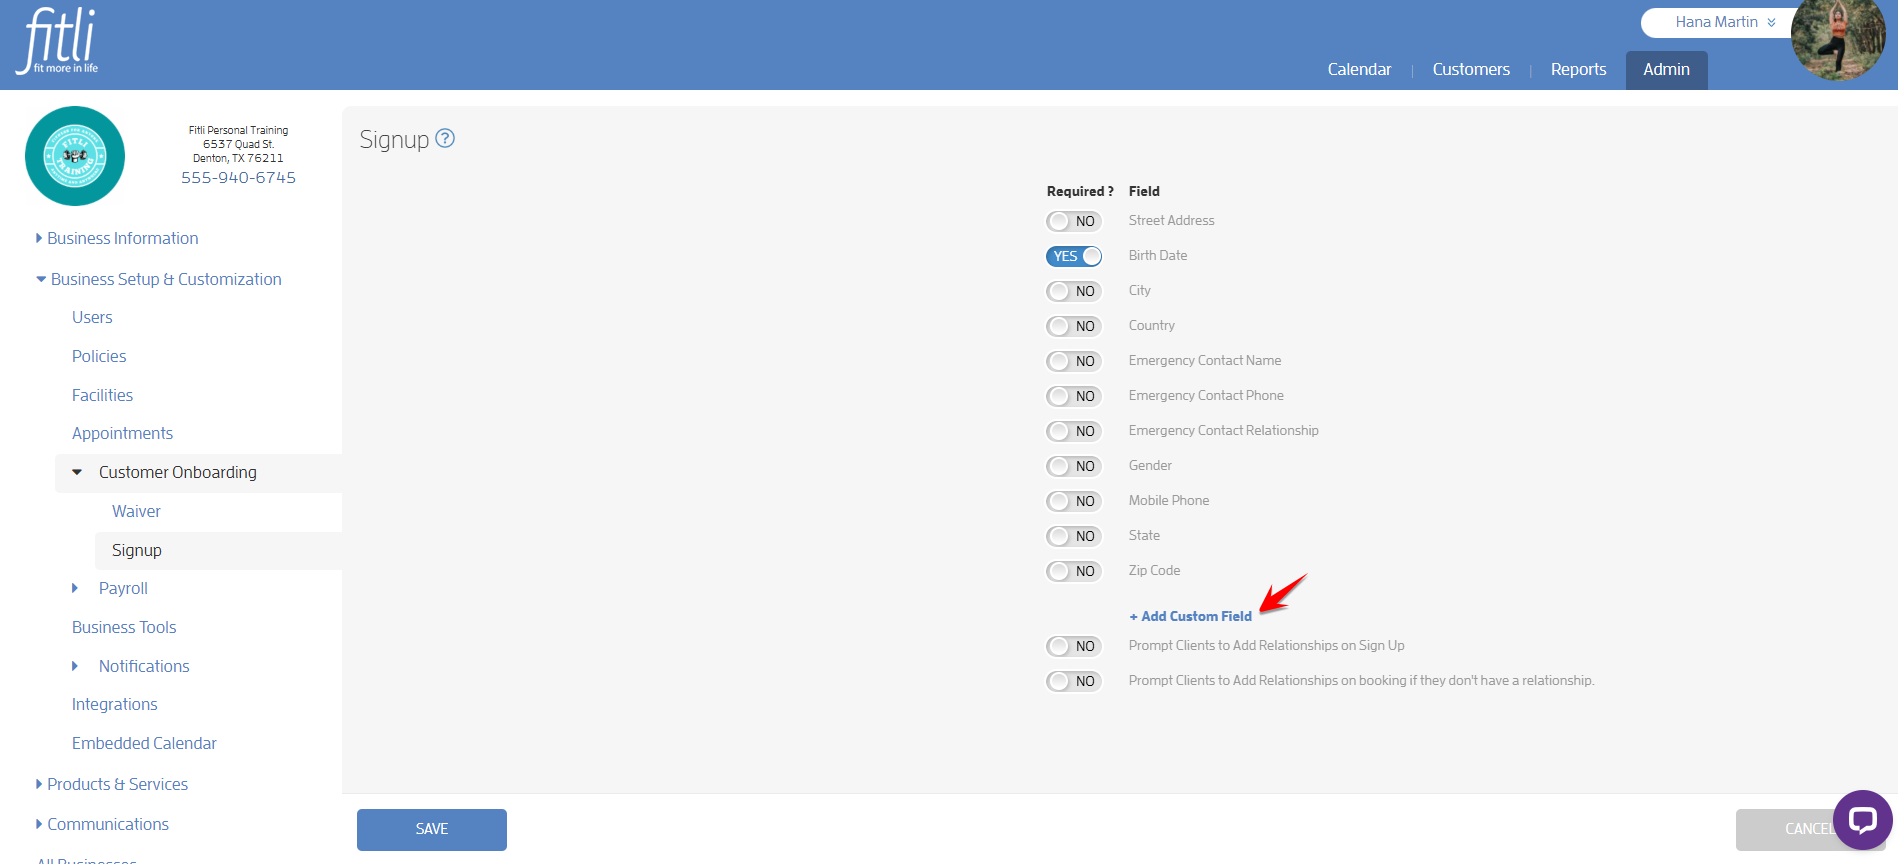Toggle Gender required switch
The height and width of the screenshot is (864, 1898).
[x=1074, y=466]
